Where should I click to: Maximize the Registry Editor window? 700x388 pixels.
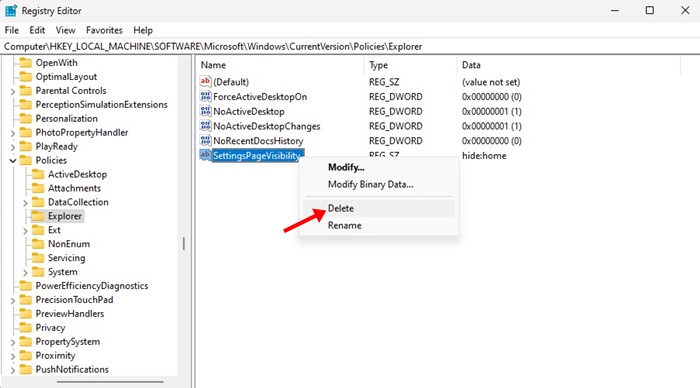coord(650,10)
